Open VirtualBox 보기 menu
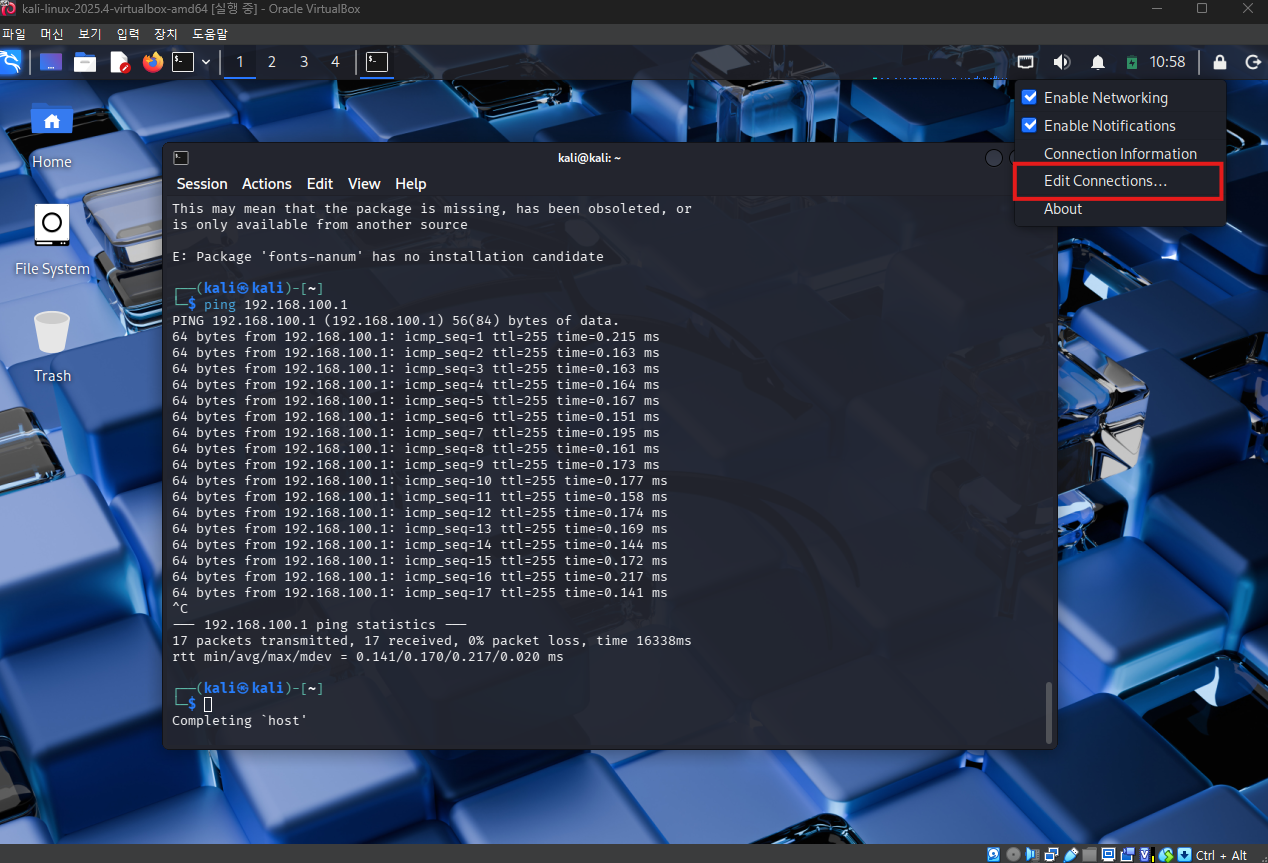The width and height of the screenshot is (1268, 863). (89, 34)
